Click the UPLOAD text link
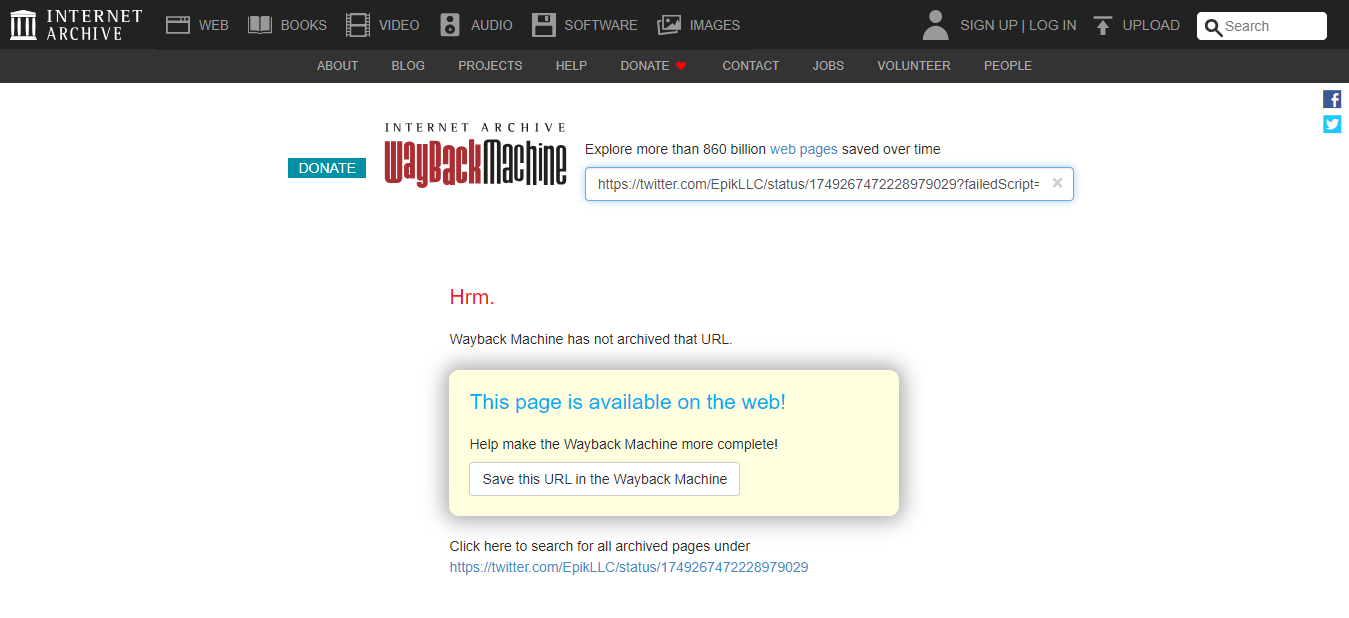This screenshot has width=1349, height=618. click(x=1151, y=25)
